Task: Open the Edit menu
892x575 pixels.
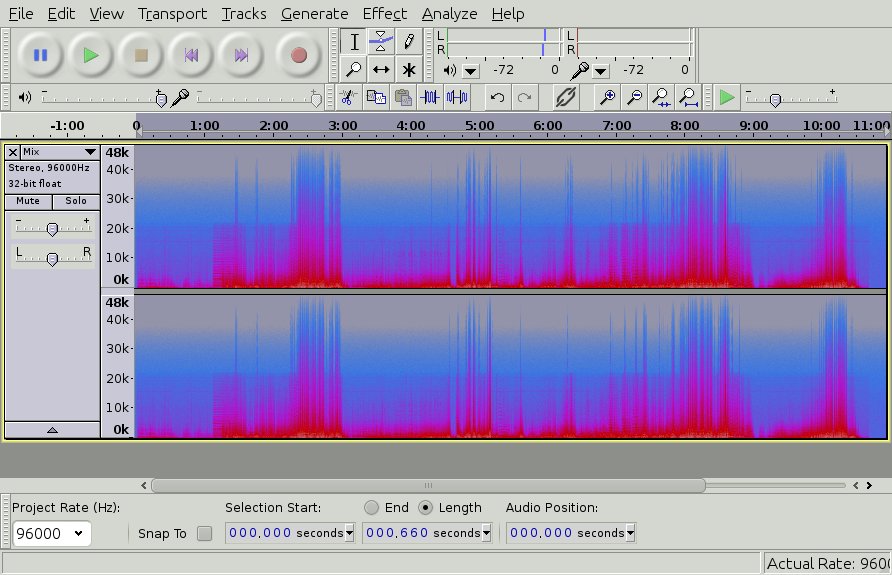Action: tap(61, 14)
